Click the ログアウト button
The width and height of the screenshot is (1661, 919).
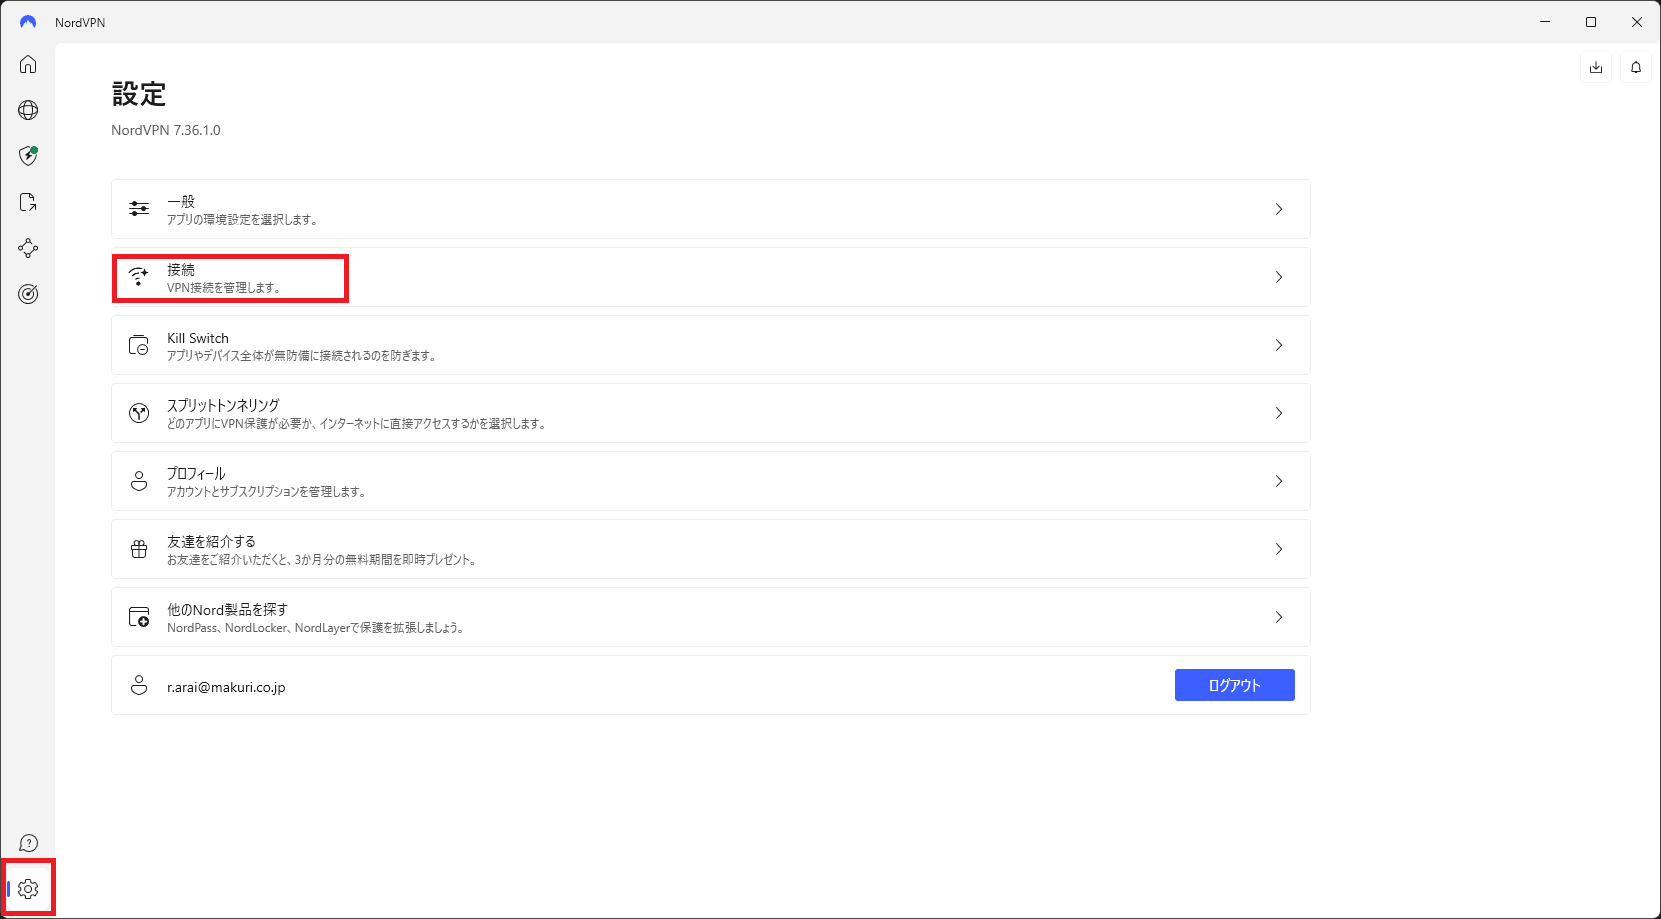pos(1235,685)
